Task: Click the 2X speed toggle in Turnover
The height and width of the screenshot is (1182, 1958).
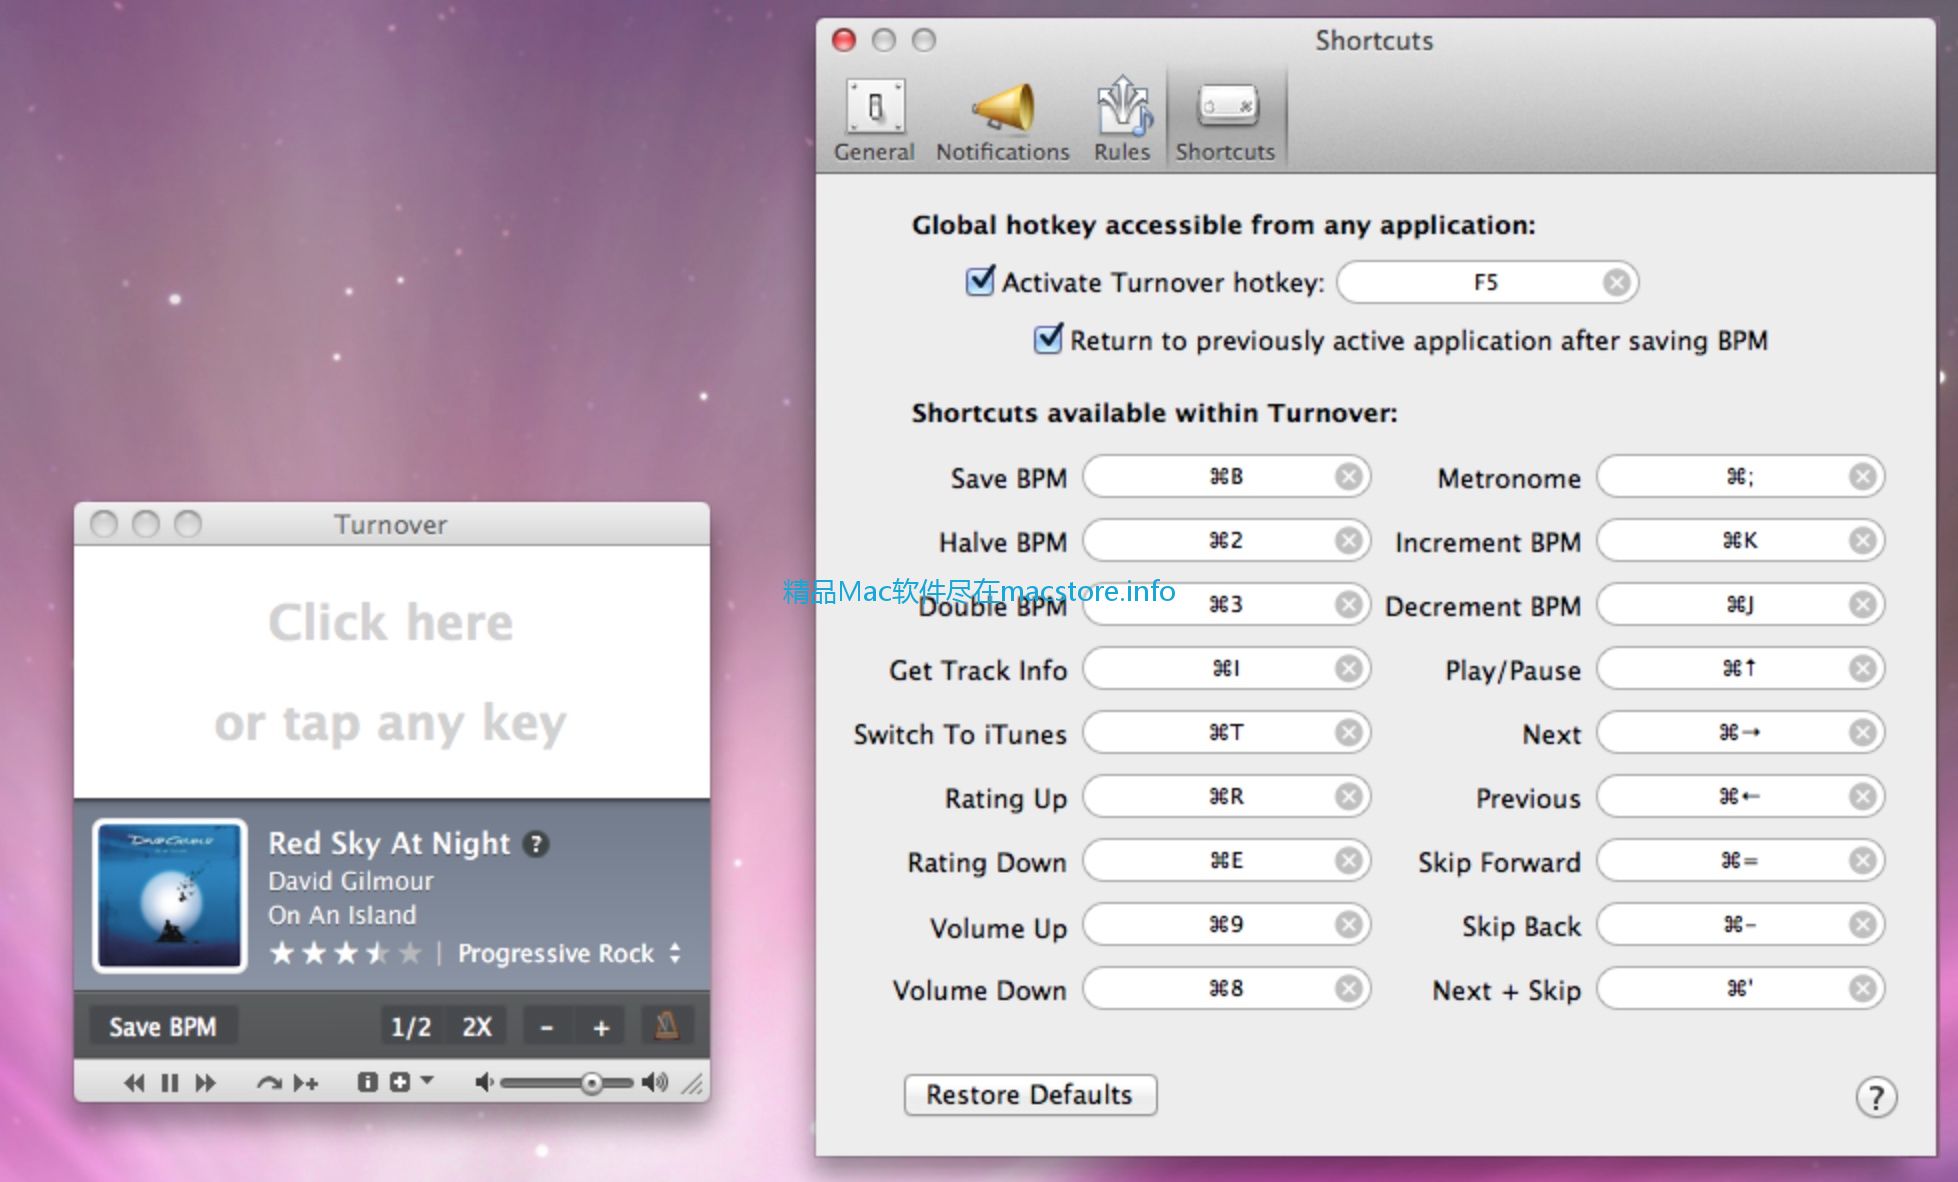Action: click(474, 1023)
